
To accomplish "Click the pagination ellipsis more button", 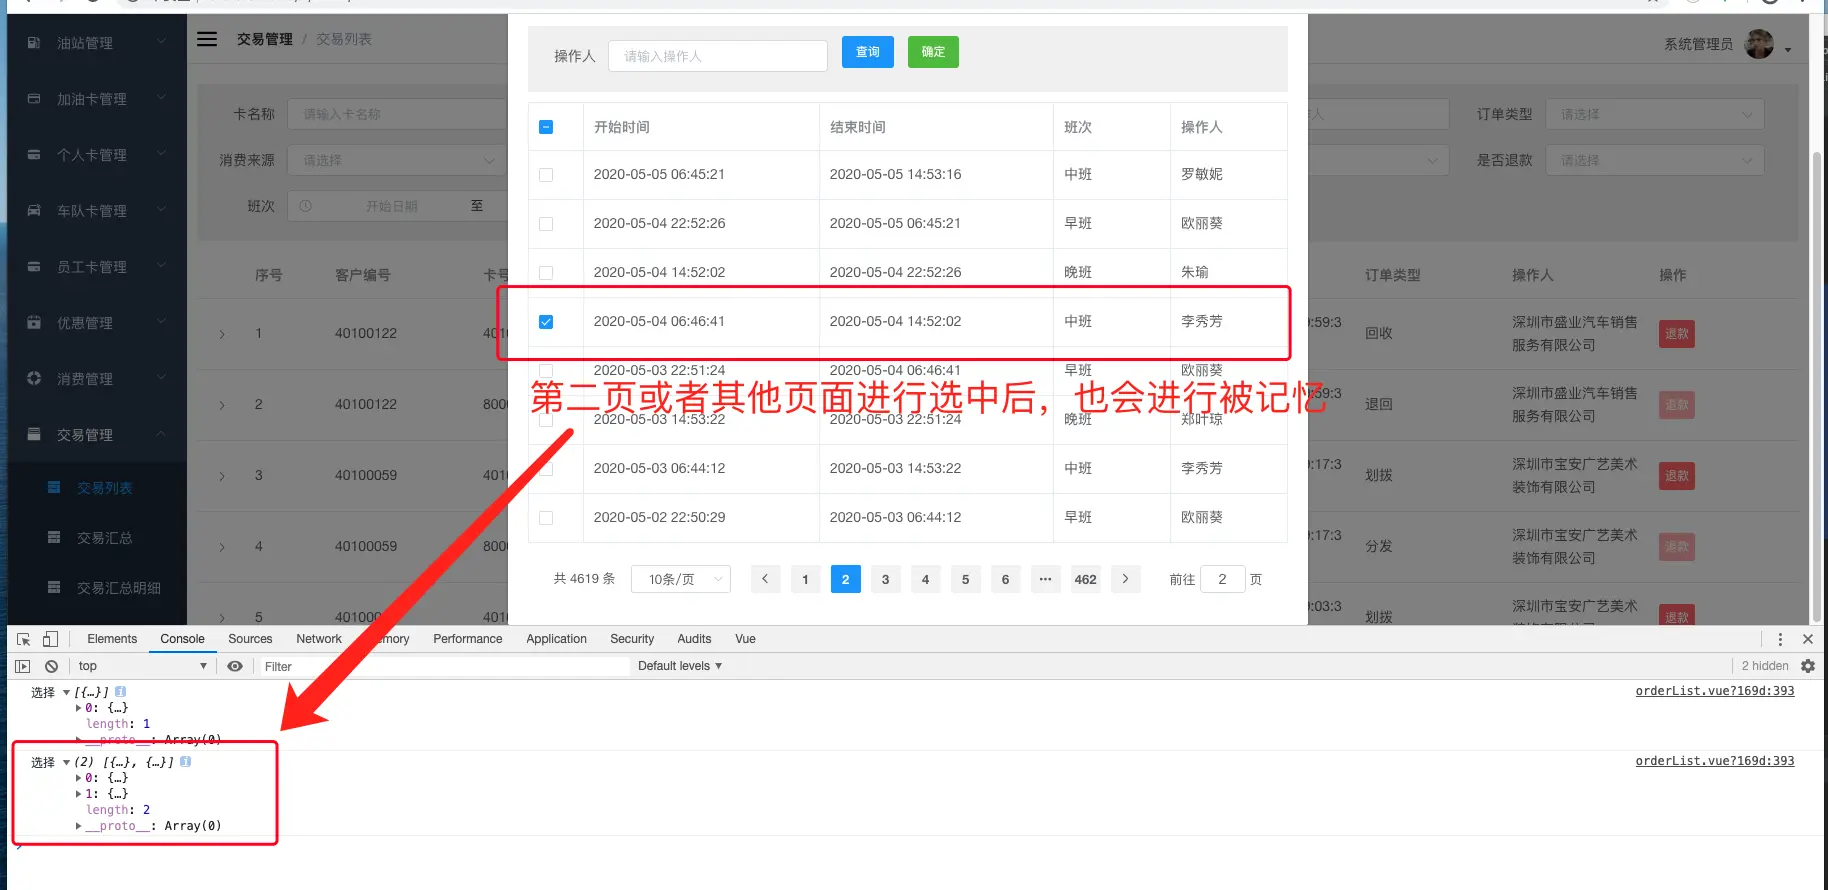I will [1045, 579].
